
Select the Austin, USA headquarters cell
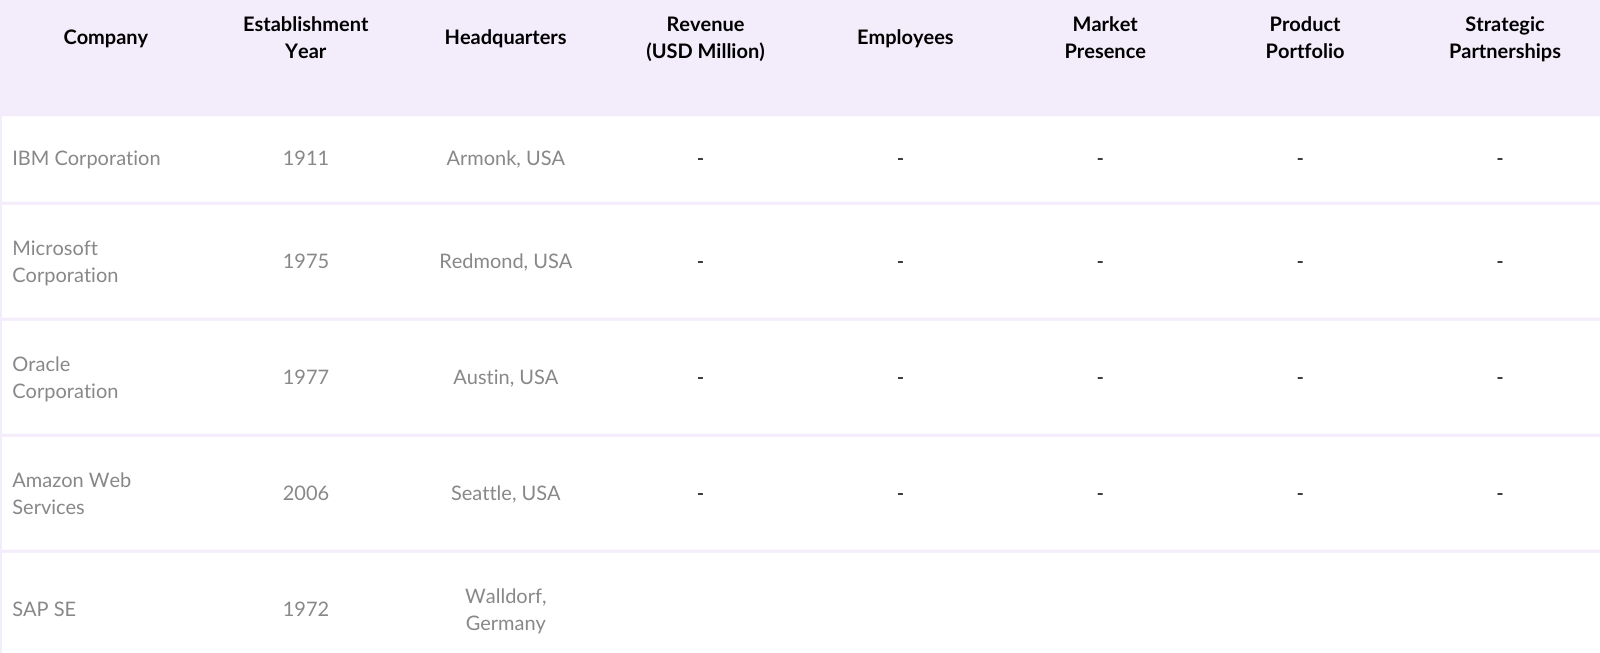[505, 377]
